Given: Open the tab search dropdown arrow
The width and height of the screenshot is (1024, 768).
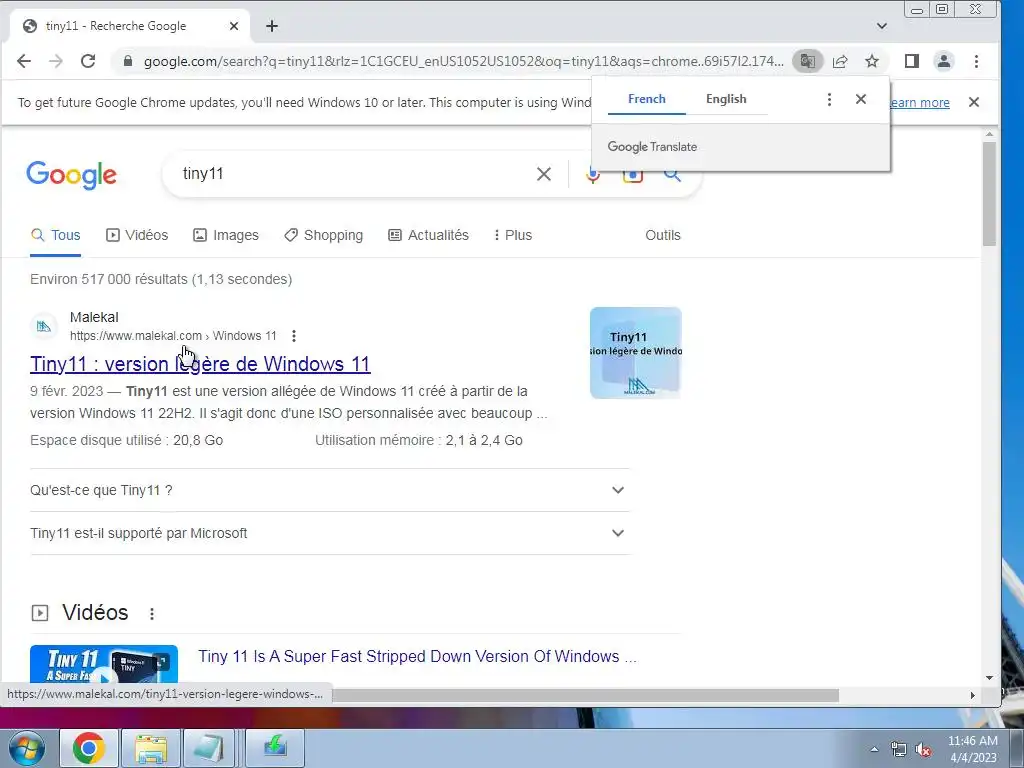Looking at the screenshot, I should point(882,26).
